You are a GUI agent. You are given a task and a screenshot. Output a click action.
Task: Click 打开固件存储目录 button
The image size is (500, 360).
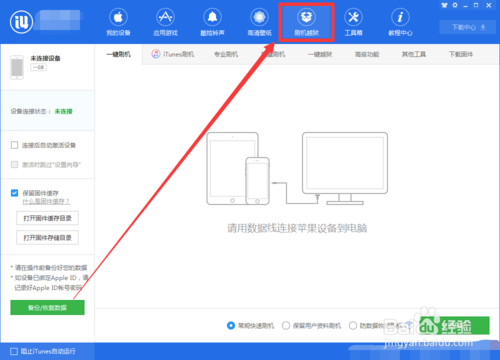pos(47,238)
